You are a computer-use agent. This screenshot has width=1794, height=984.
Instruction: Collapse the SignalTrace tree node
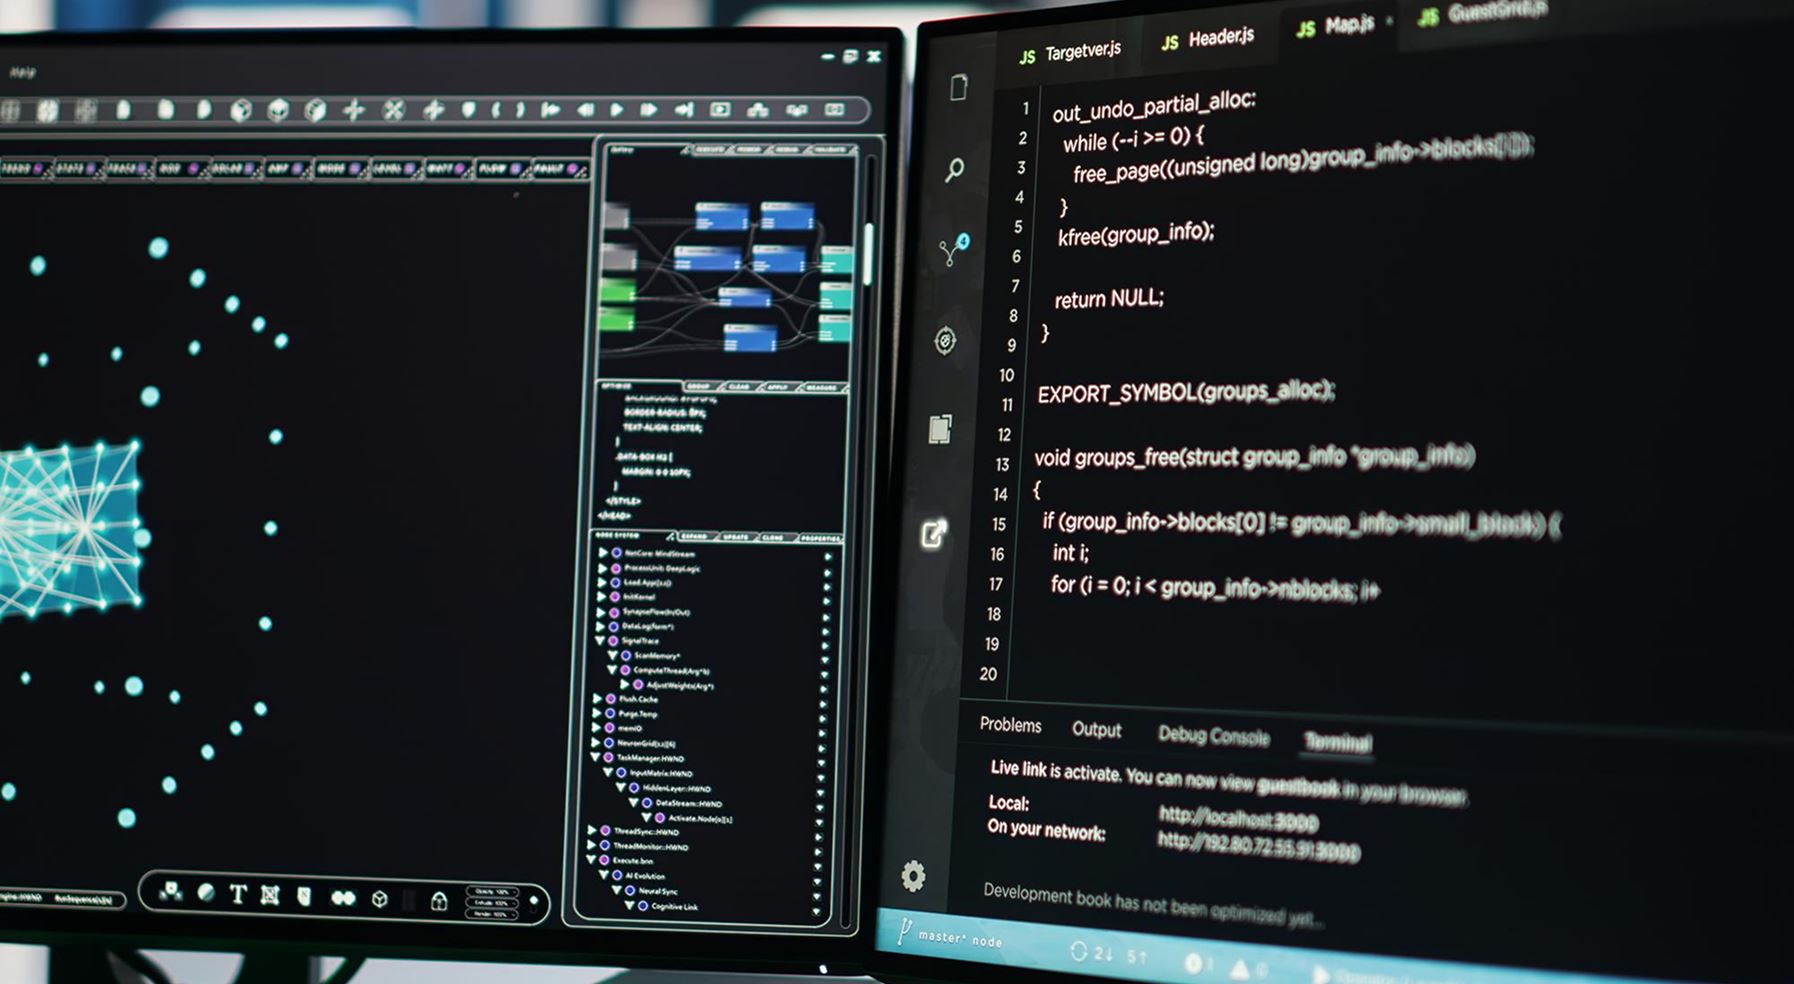pos(600,640)
